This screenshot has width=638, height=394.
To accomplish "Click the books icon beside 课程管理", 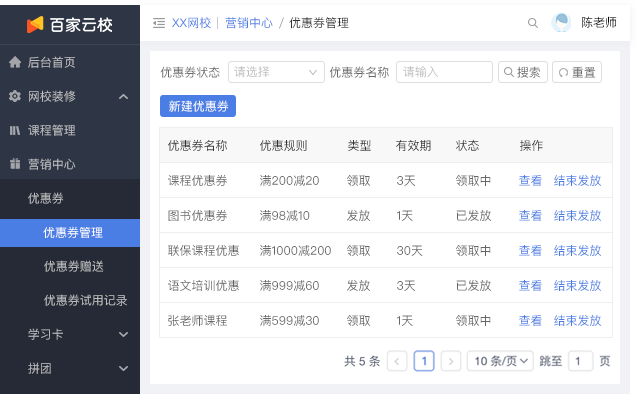I will tap(15, 130).
